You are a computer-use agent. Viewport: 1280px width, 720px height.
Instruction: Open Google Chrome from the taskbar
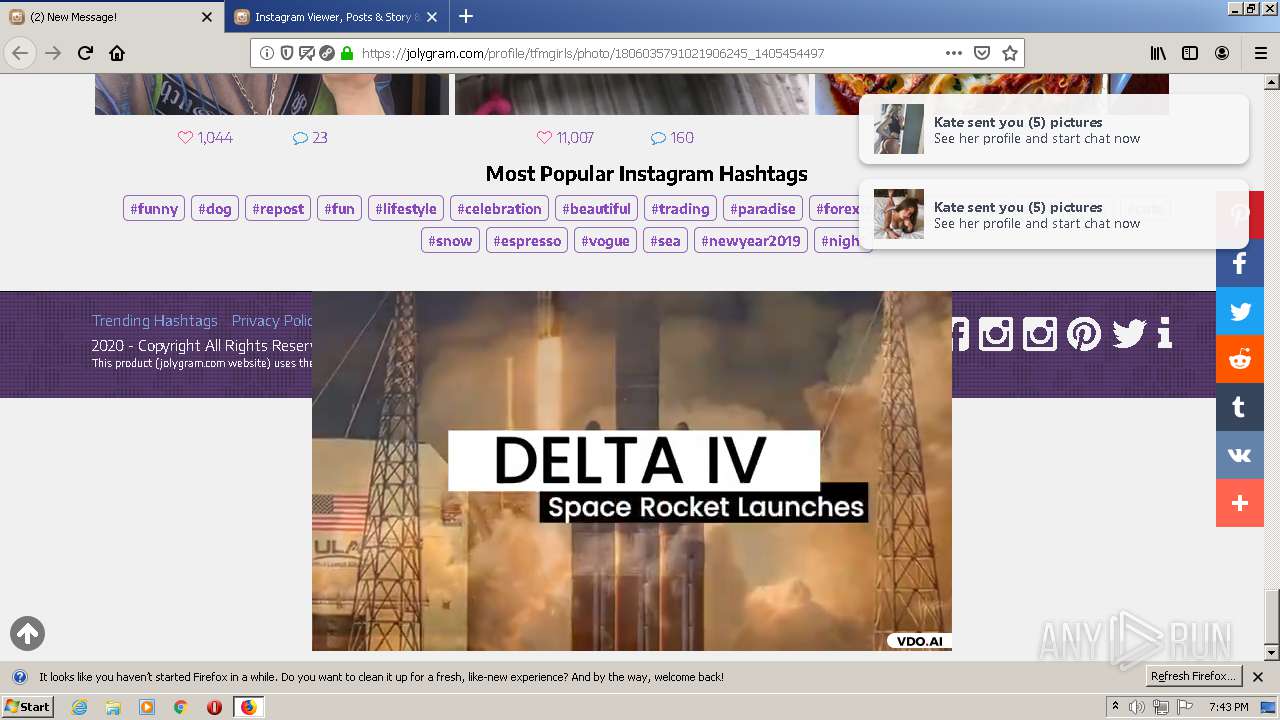[181, 707]
